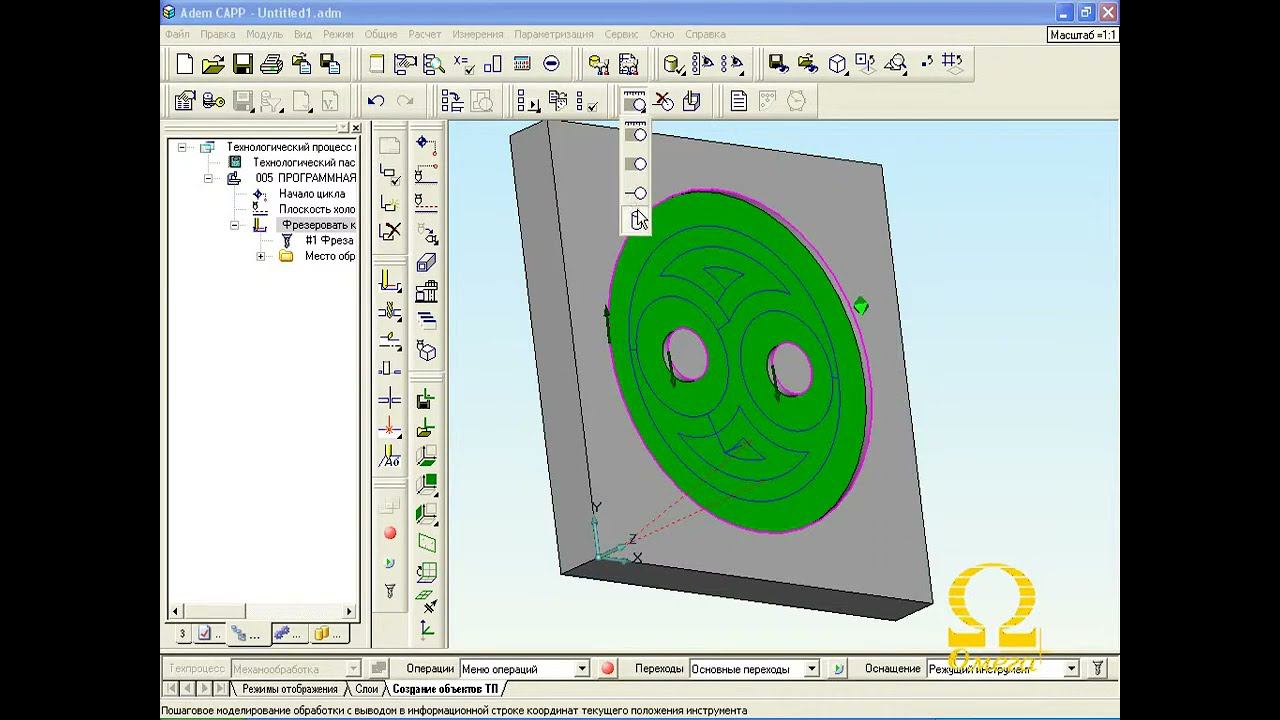The width and height of the screenshot is (1280, 720).
Task: Switch to Режимы отображения tab
Action: 289,689
